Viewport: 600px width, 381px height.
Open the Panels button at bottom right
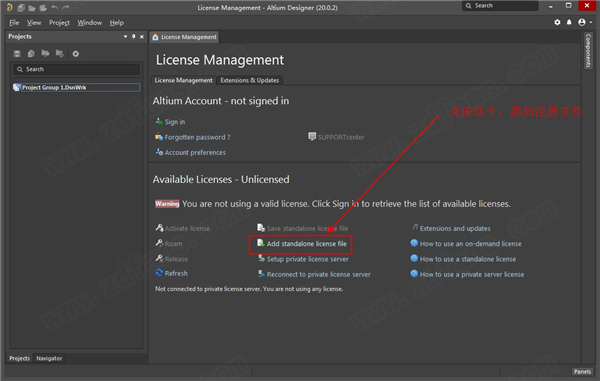pyautogui.click(x=582, y=371)
